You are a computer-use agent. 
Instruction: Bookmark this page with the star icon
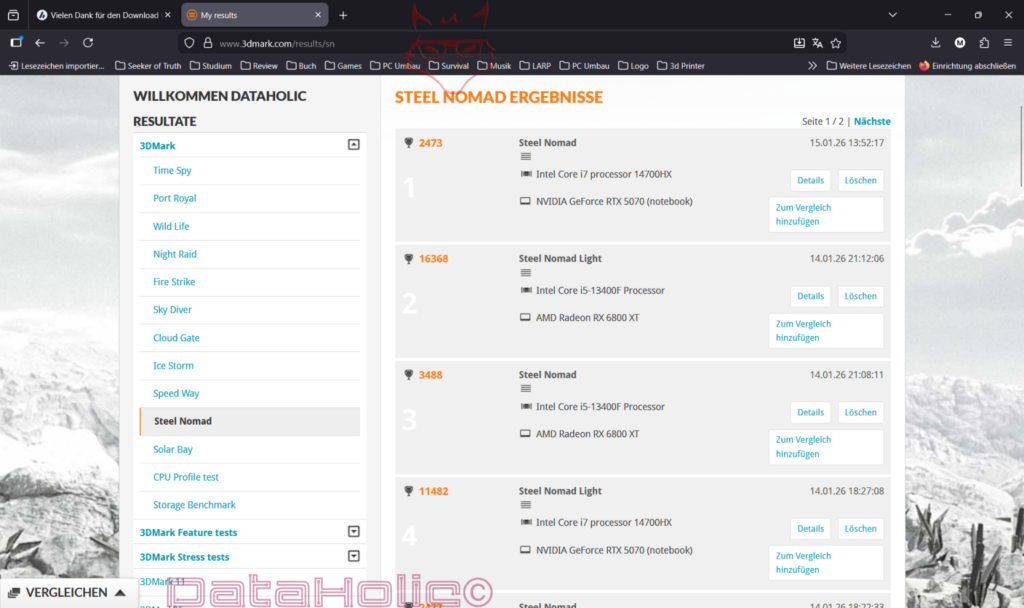tap(836, 43)
